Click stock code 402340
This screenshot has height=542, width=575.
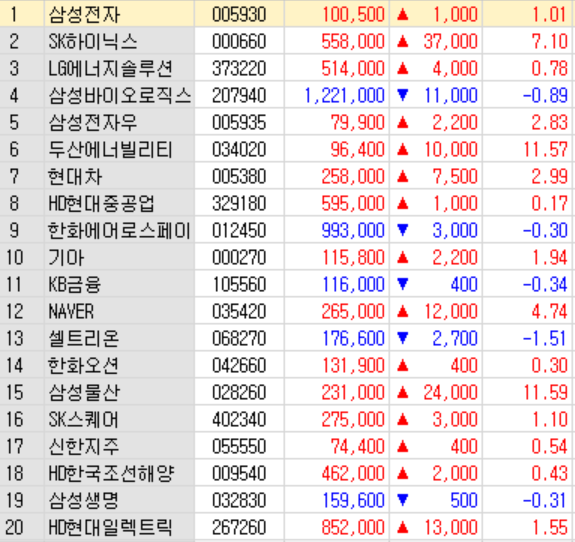pyautogui.click(x=239, y=420)
